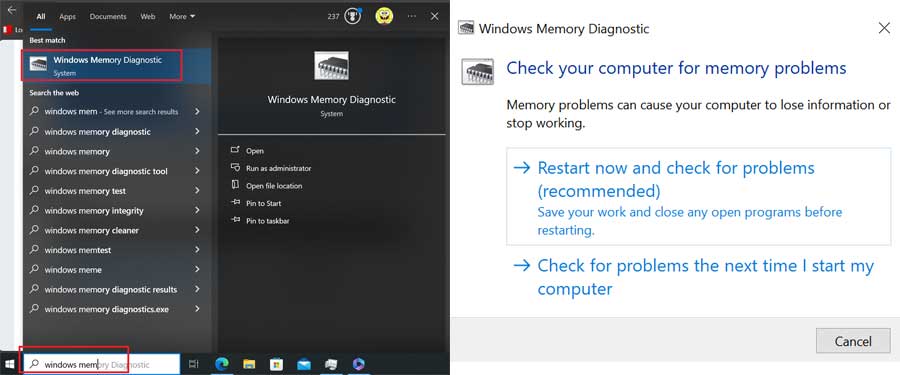Viewport: 900px width, 375px height.
Task: Click the small chip icon in dialog title bar
Action: point(466,28)
